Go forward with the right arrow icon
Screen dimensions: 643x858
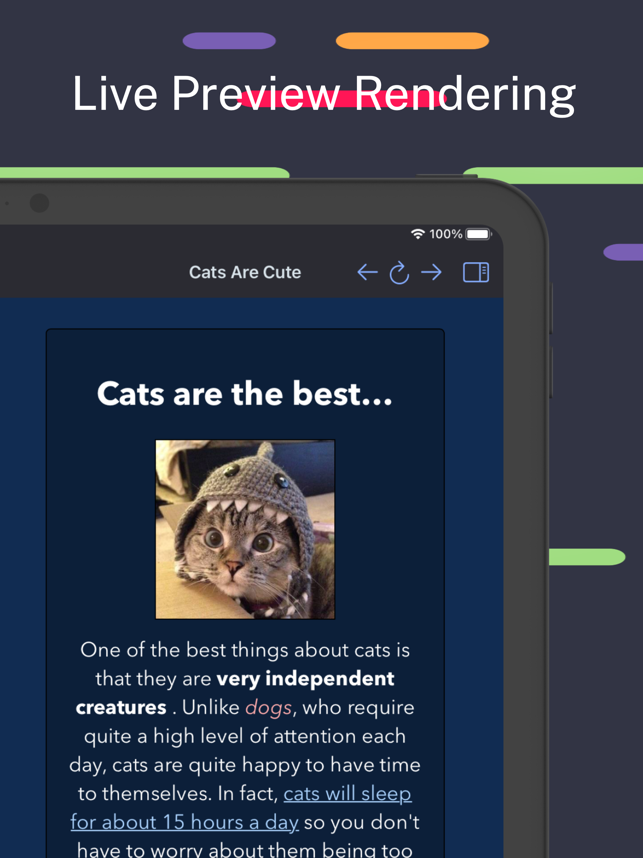coord(431,272)
